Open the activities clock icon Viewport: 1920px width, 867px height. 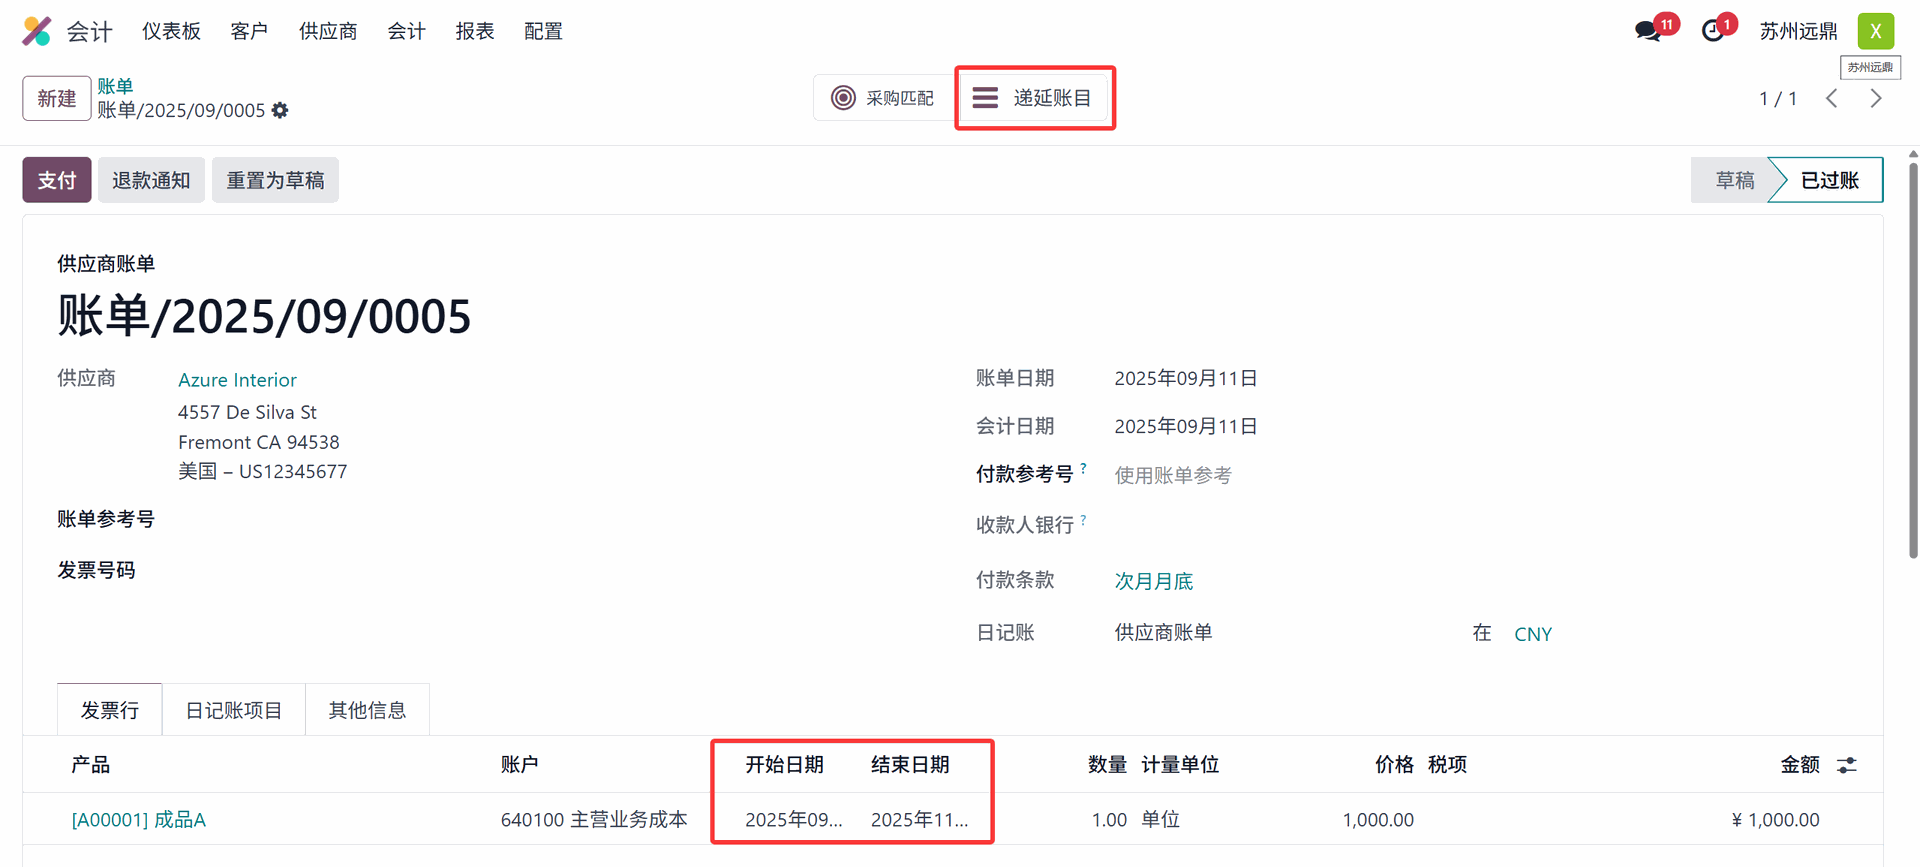point(1713,31)
